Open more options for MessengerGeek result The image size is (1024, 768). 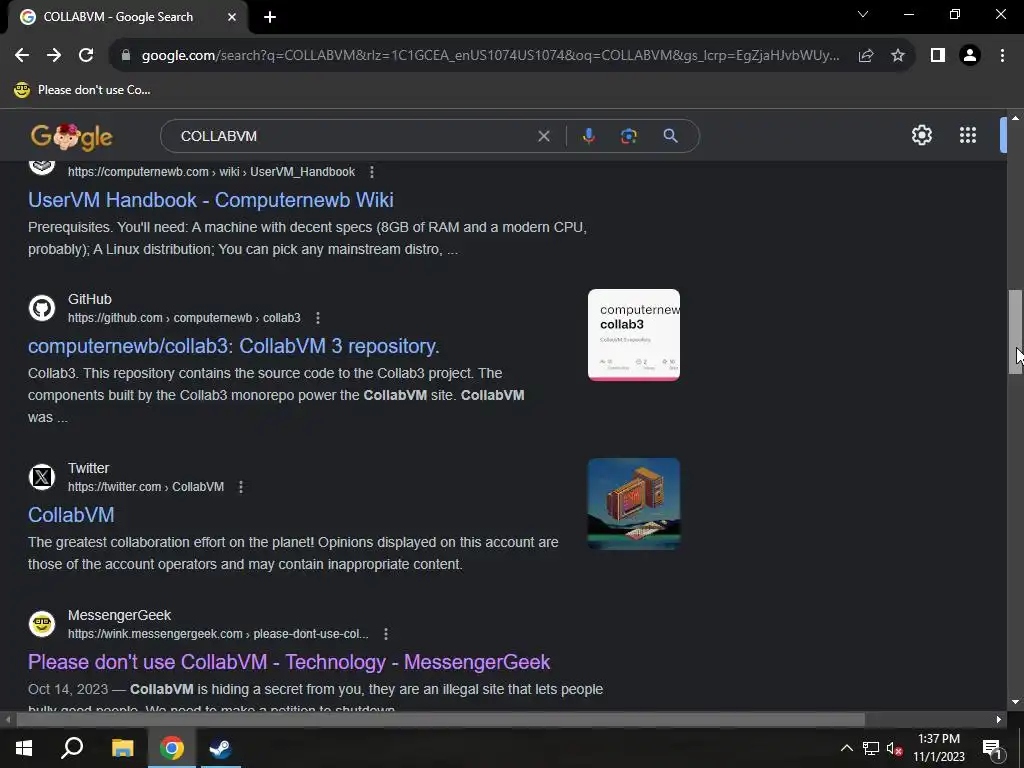pos(386,634)
